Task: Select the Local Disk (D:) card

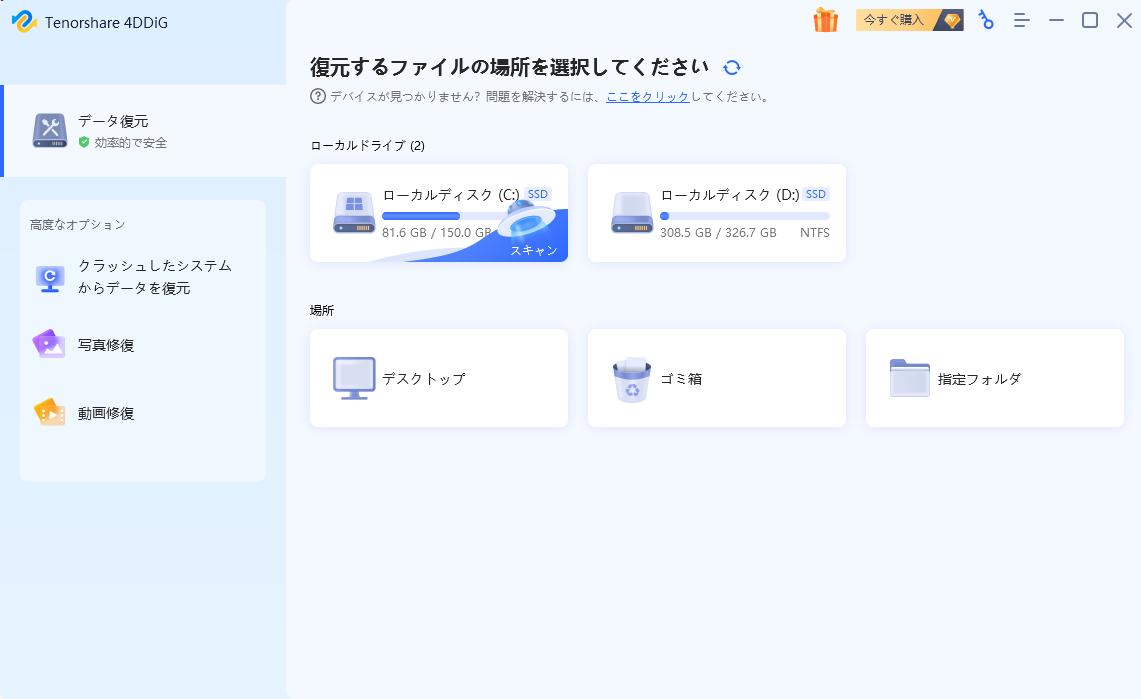Action: [716, 213]
